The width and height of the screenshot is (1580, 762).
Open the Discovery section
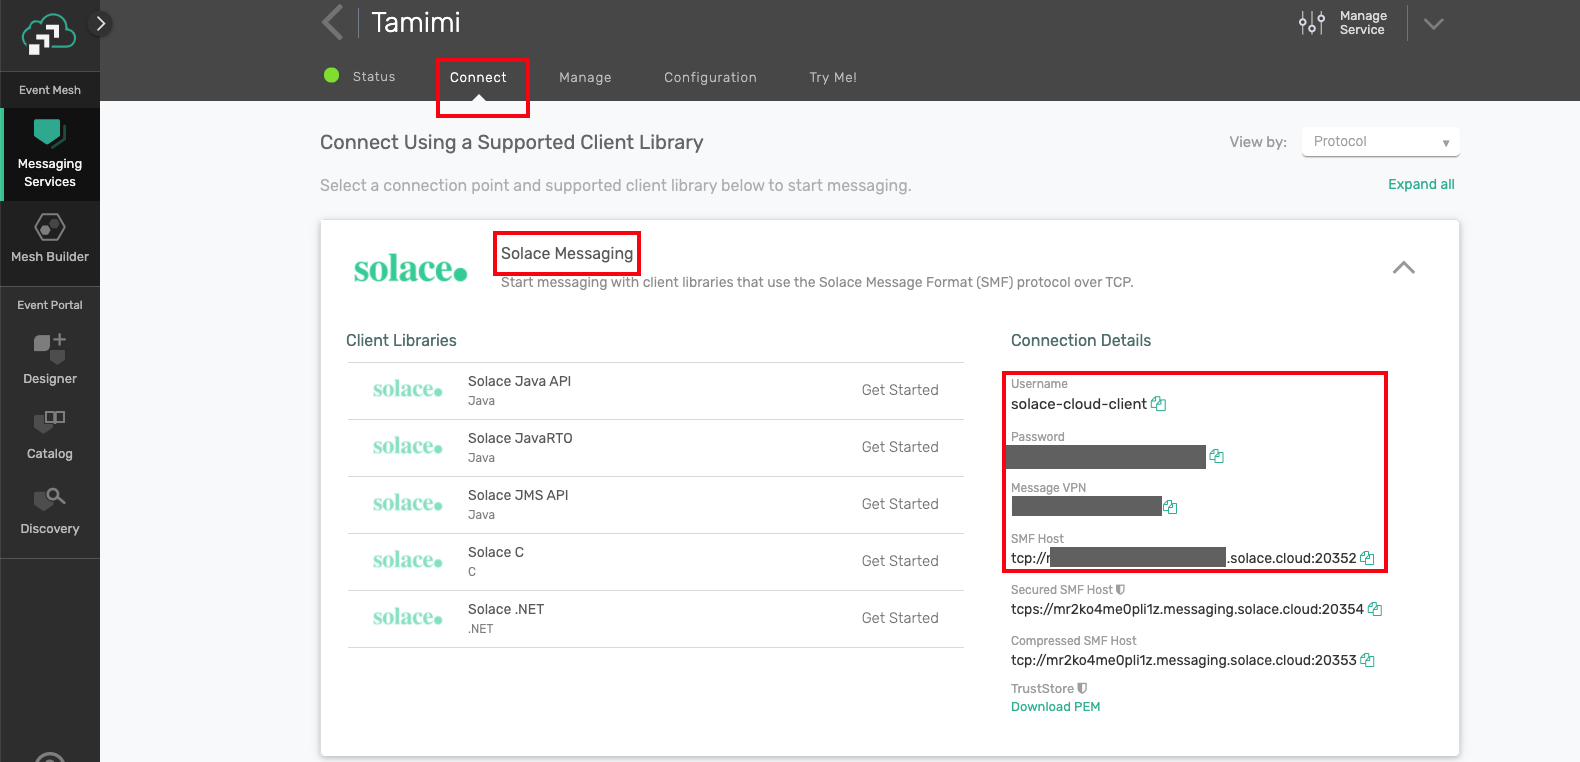[x=50, y=510]
